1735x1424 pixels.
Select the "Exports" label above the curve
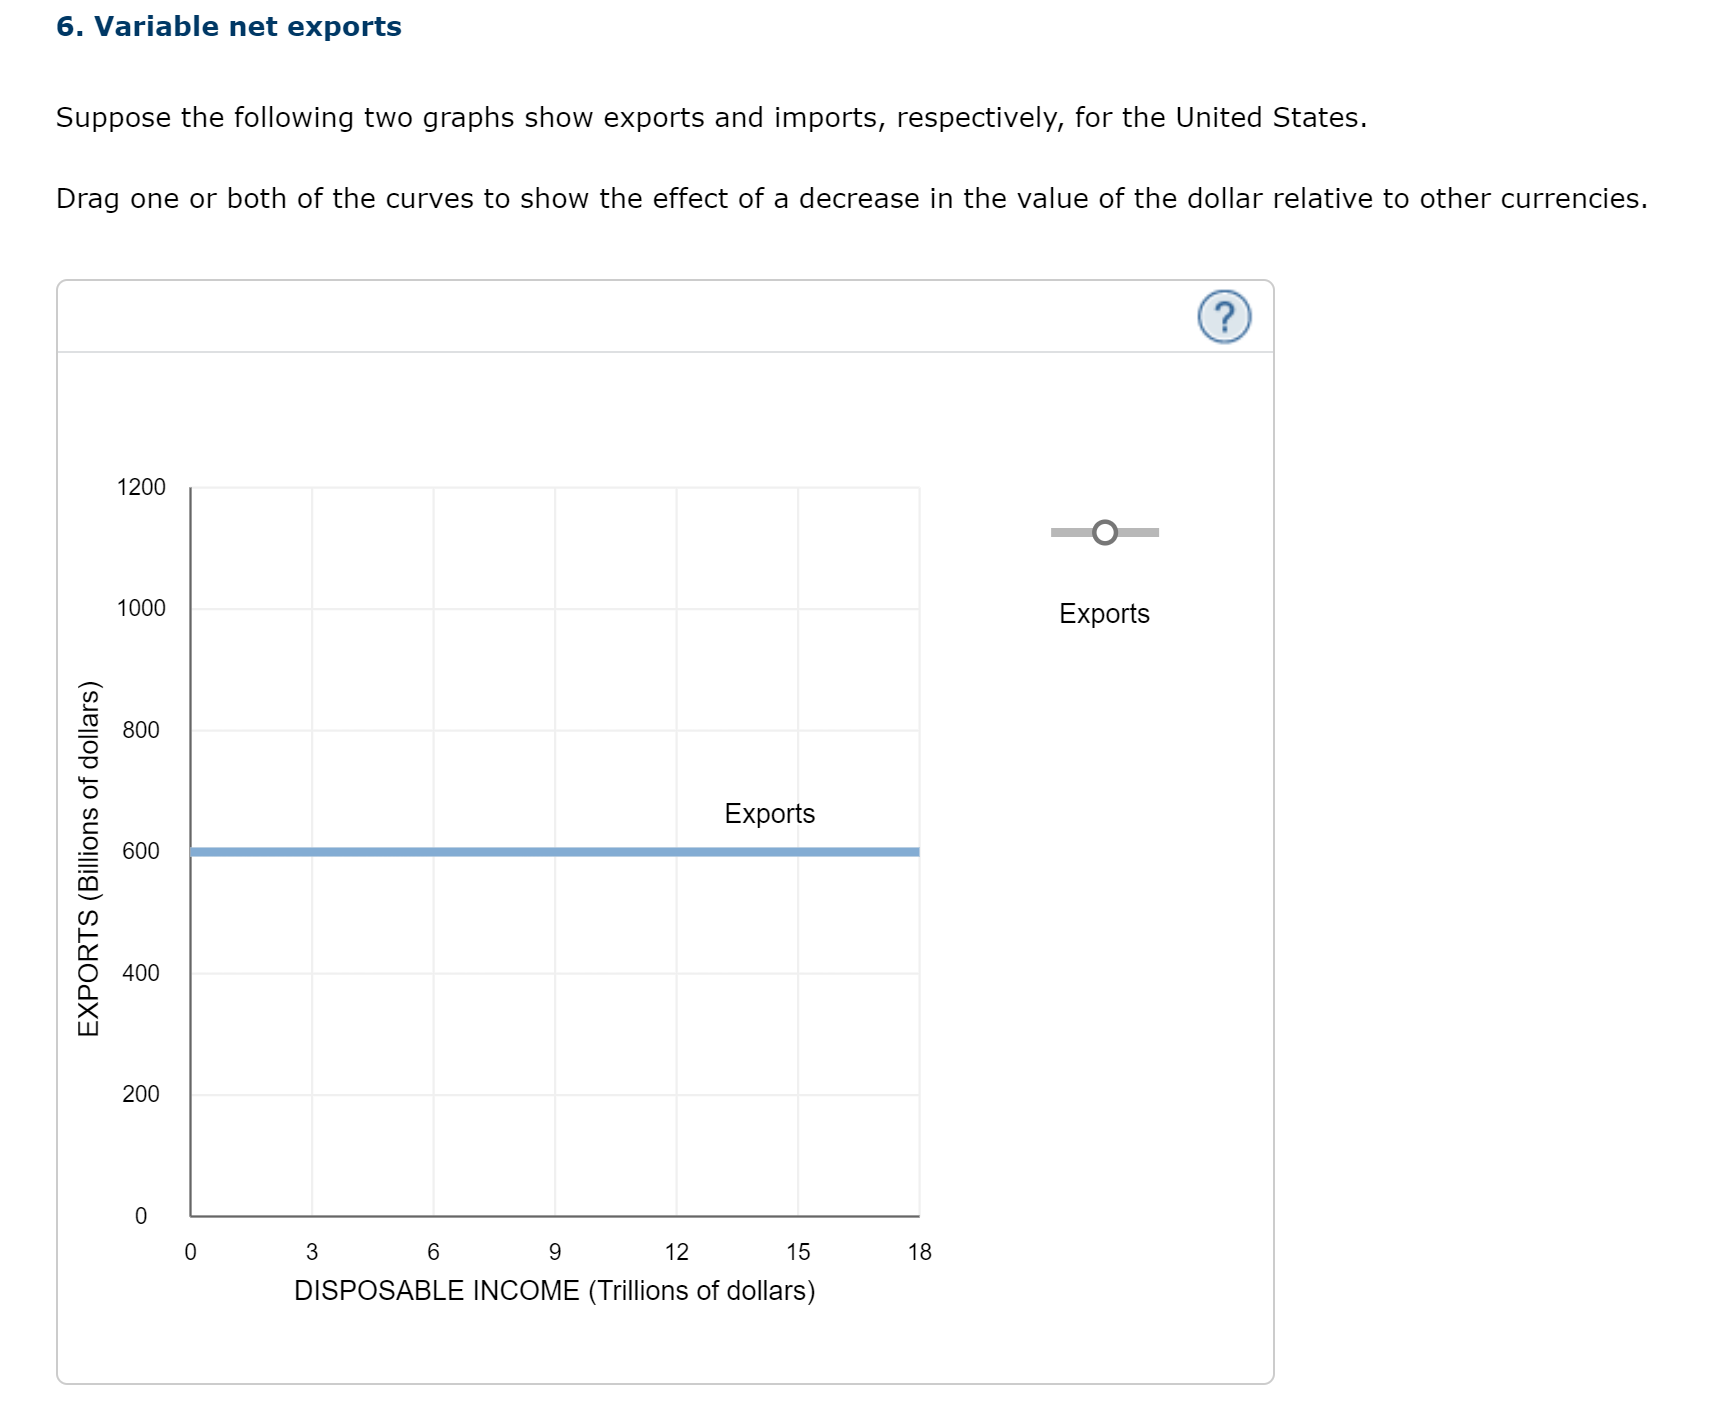(x=770, y=814)
